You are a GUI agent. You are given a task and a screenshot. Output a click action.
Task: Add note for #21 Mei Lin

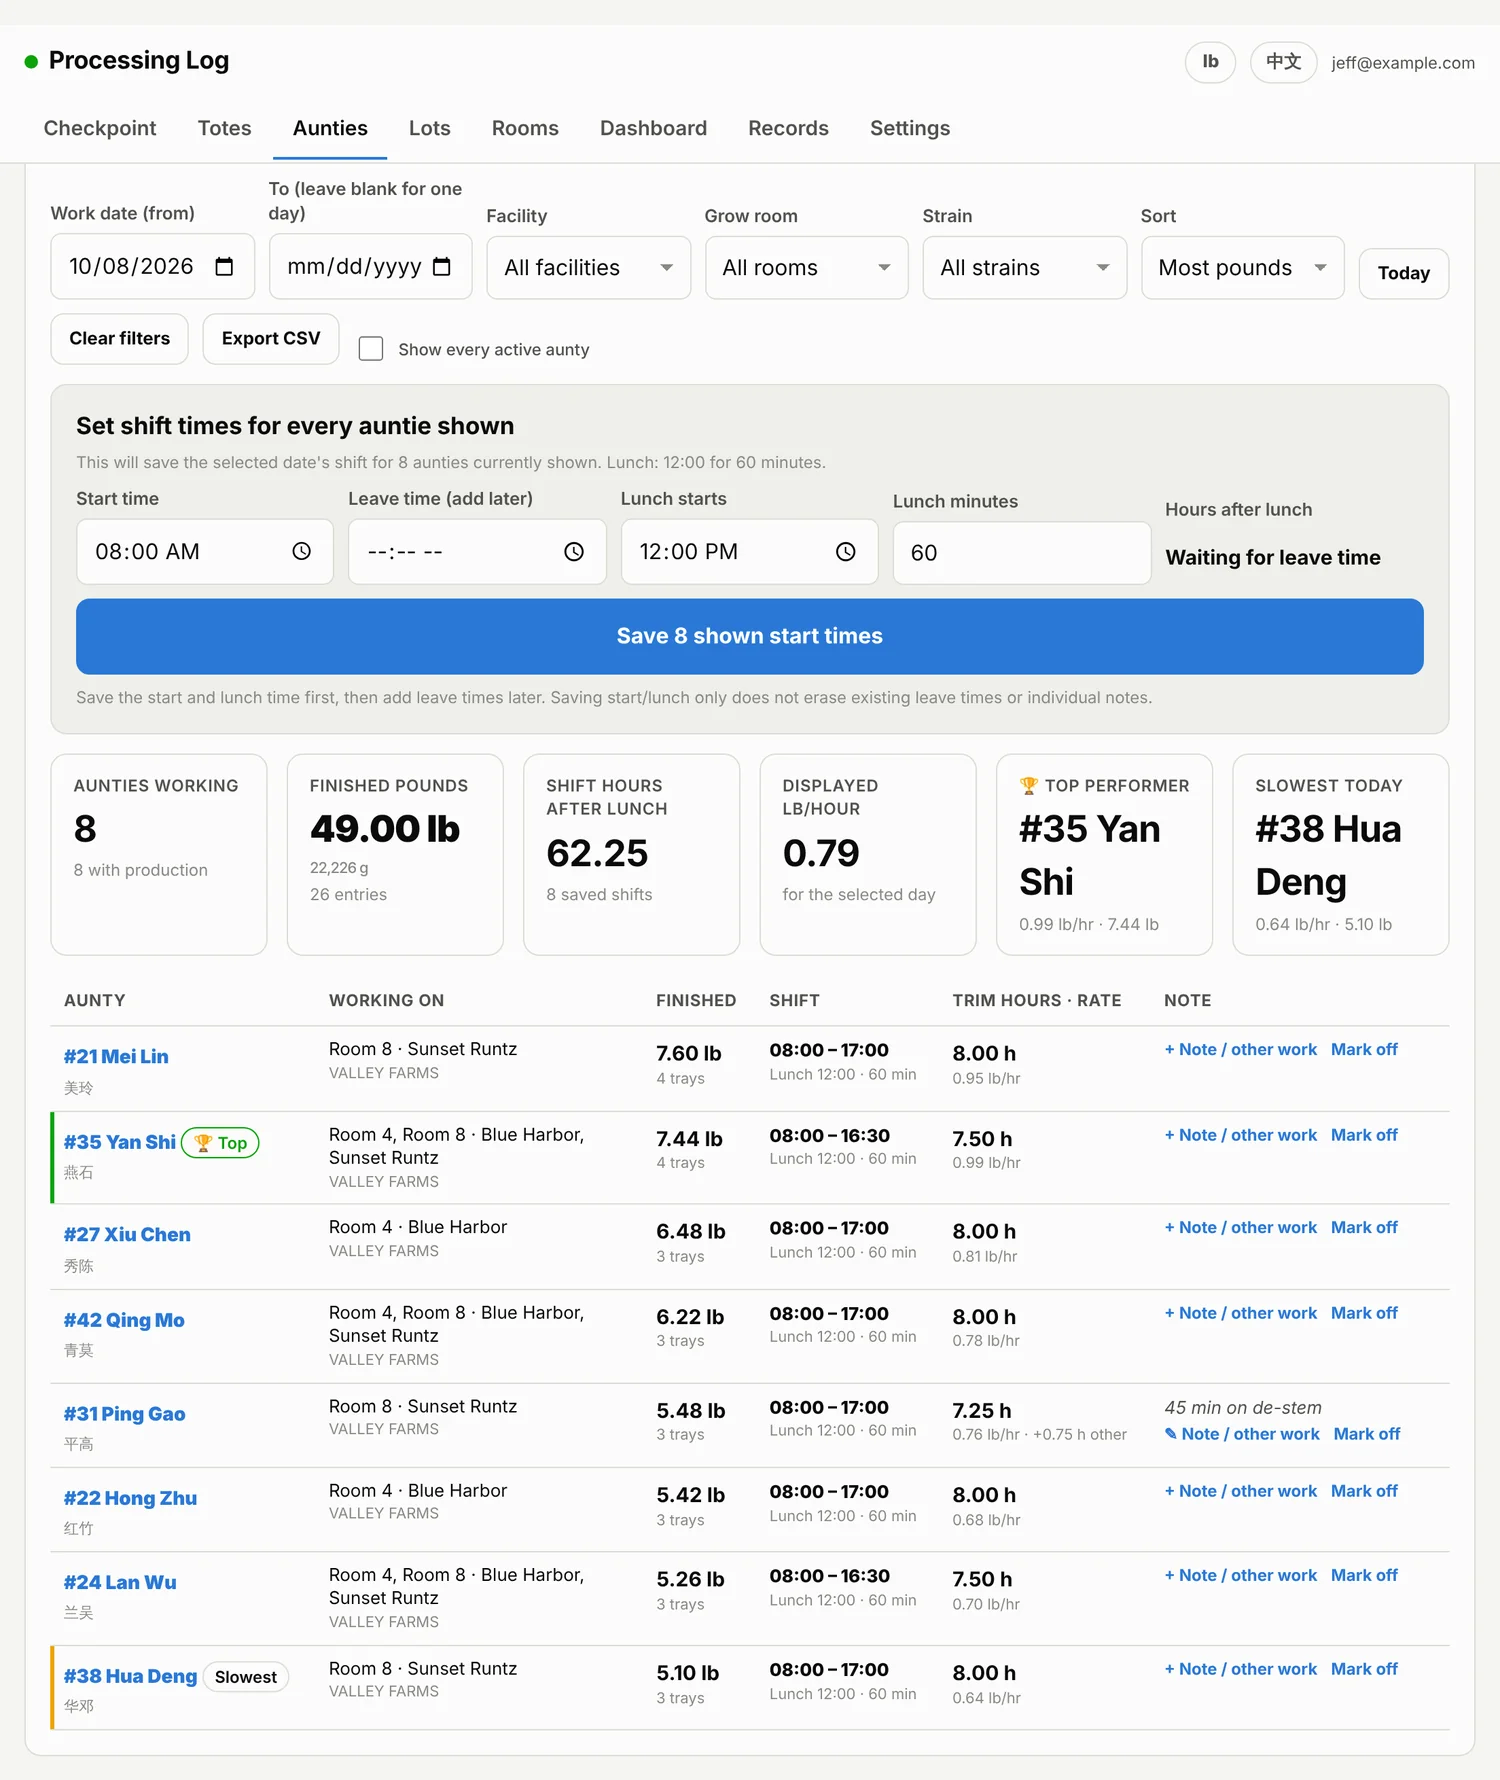pyautogui.click(x=1241, y=1049)
